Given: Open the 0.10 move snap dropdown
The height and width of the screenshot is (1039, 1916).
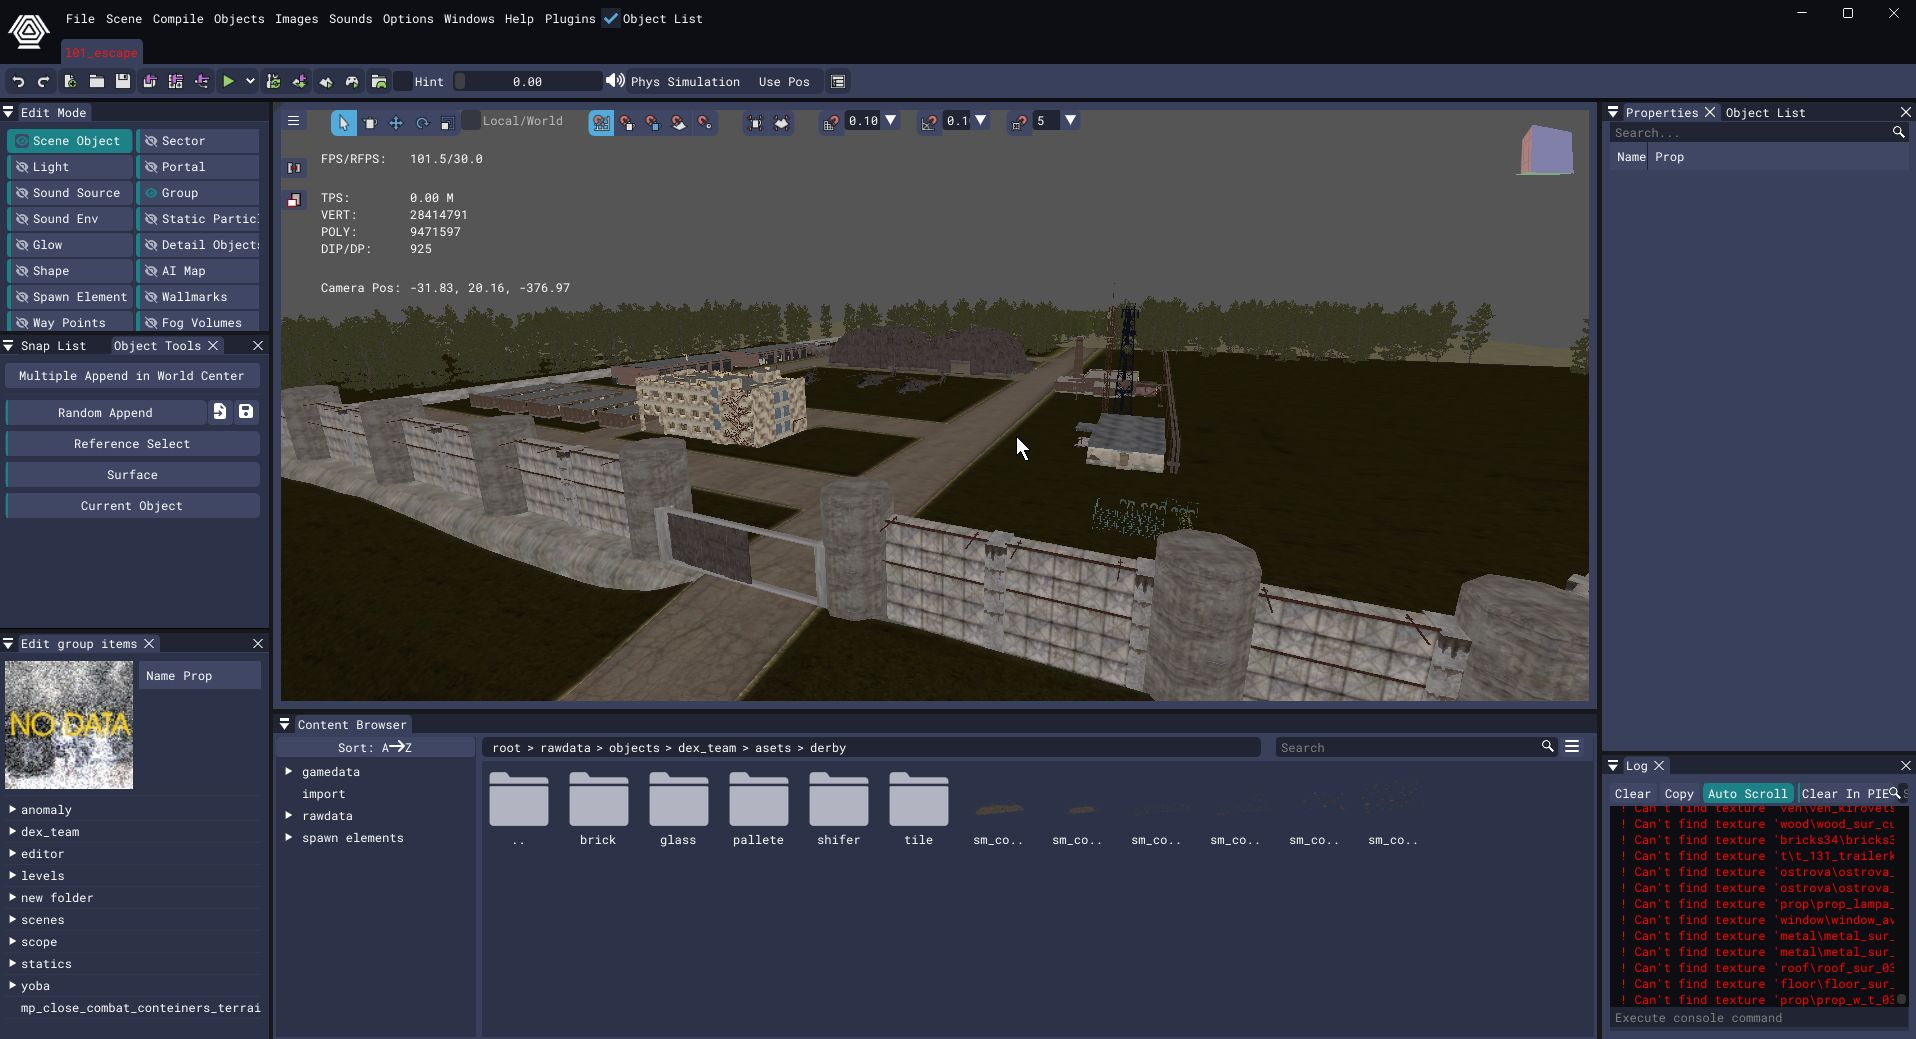Looking at the screenshot, I should 890,121.
